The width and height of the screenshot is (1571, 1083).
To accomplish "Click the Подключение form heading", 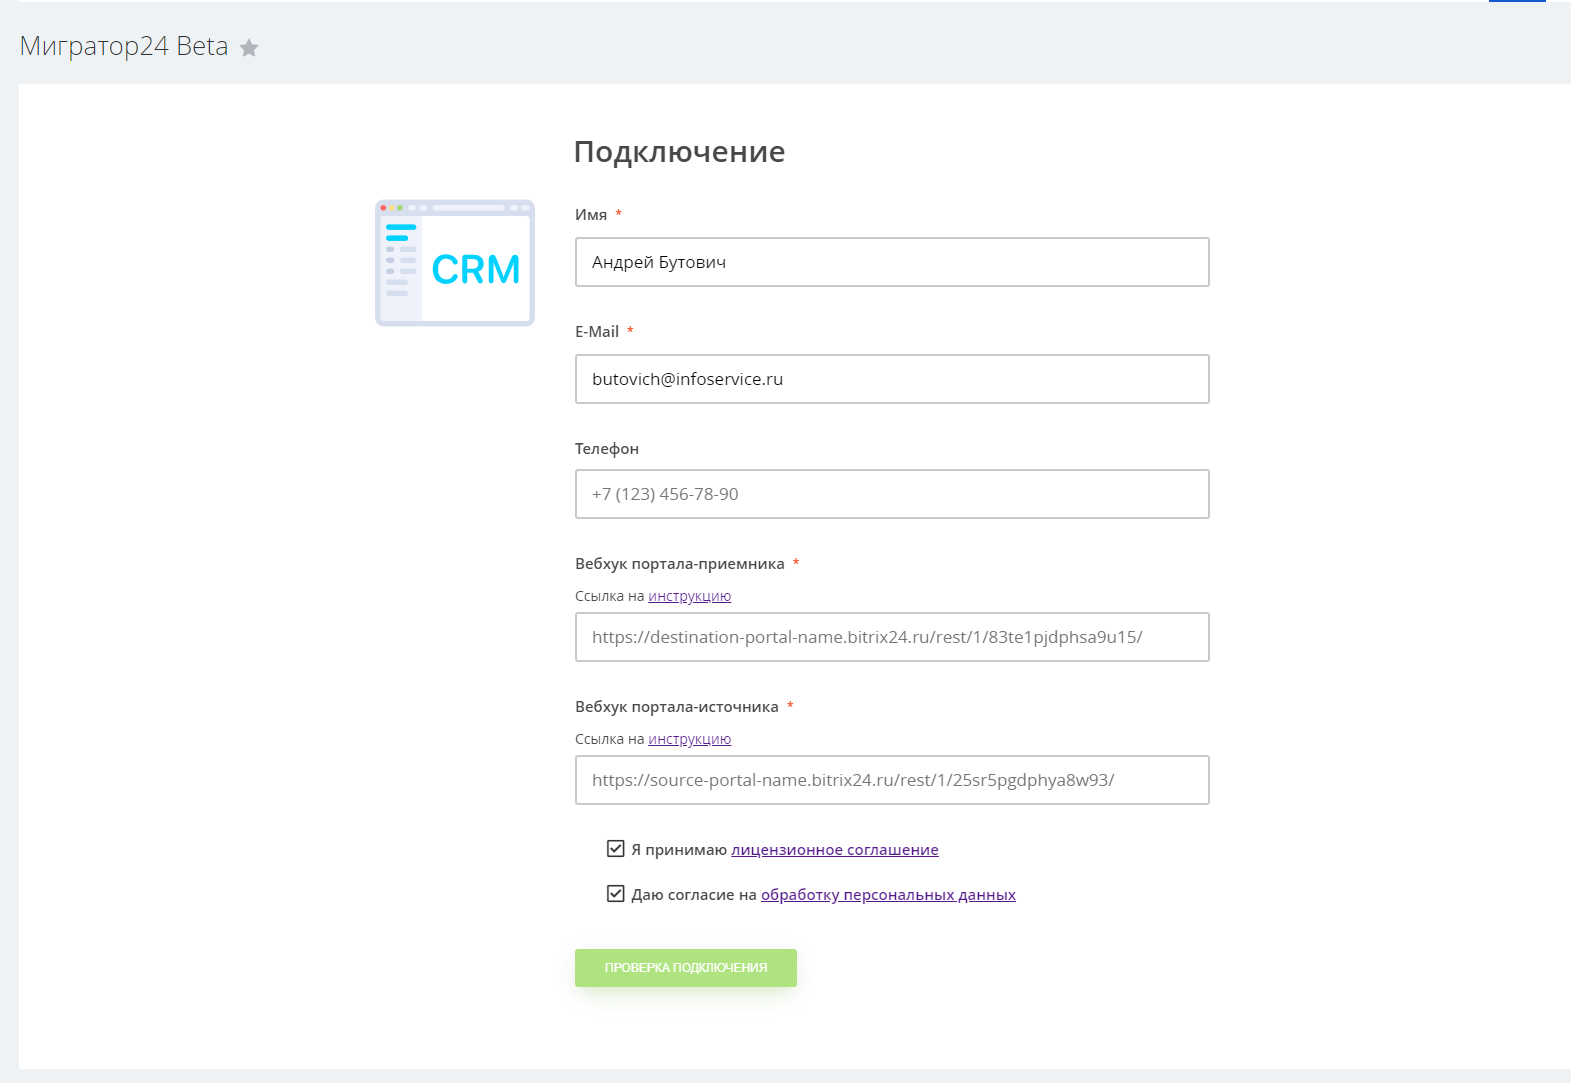I will pos(679,152).
